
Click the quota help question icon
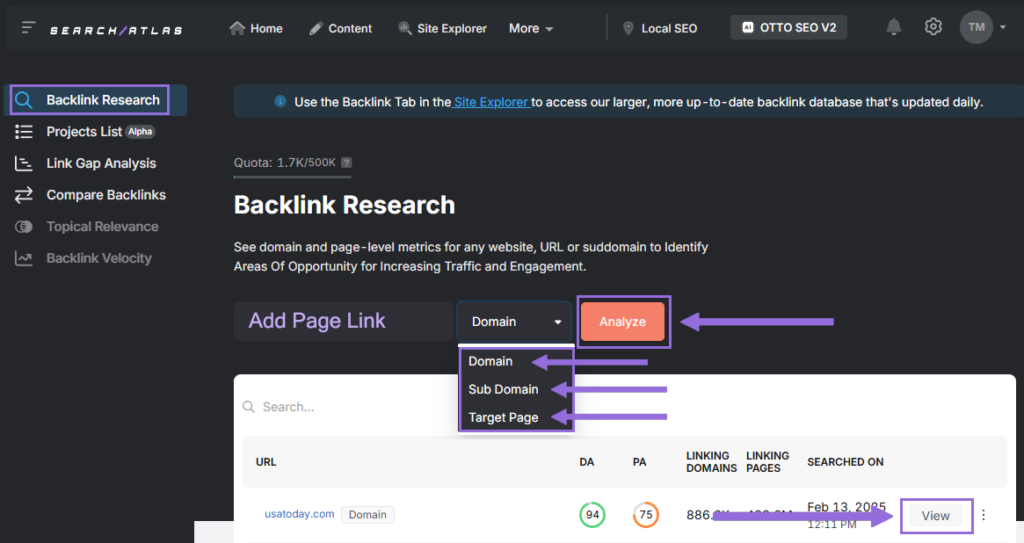coord(346,163)
